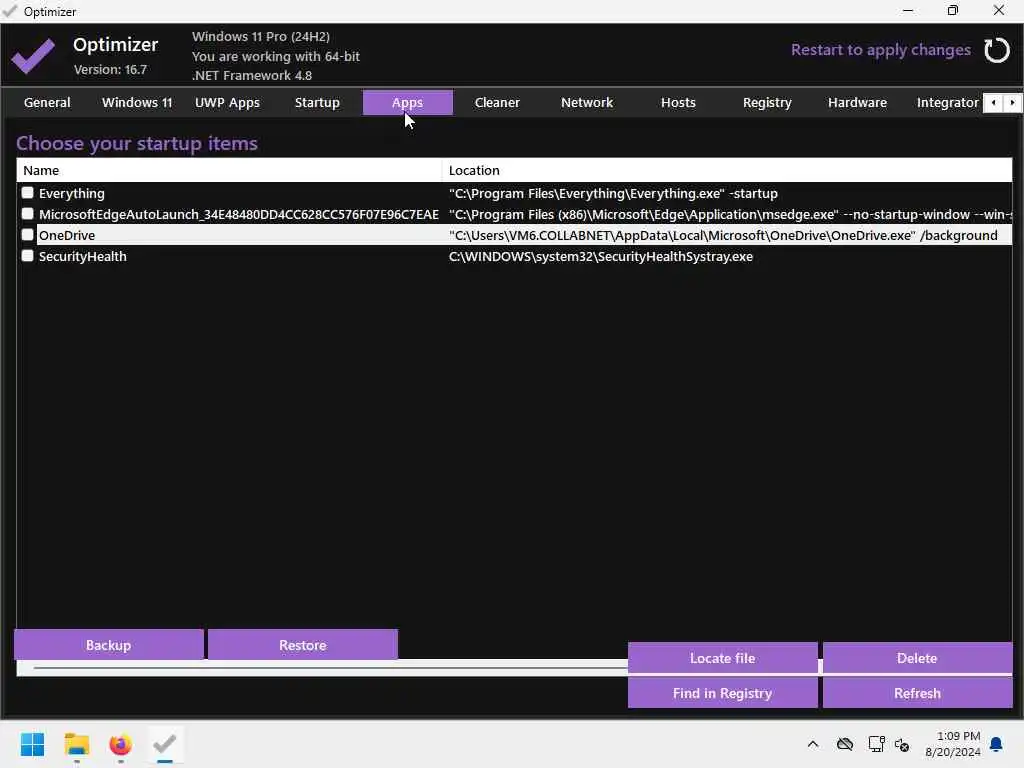Open the UWP Apps tab

point(227,103)
